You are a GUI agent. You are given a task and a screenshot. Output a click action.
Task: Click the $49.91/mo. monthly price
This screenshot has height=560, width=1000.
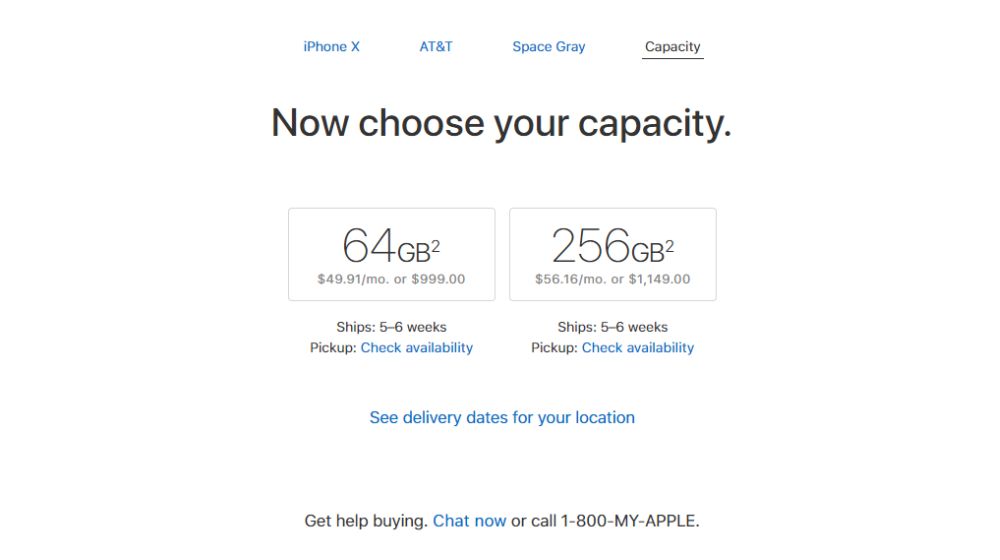click(x=352, y=280)
